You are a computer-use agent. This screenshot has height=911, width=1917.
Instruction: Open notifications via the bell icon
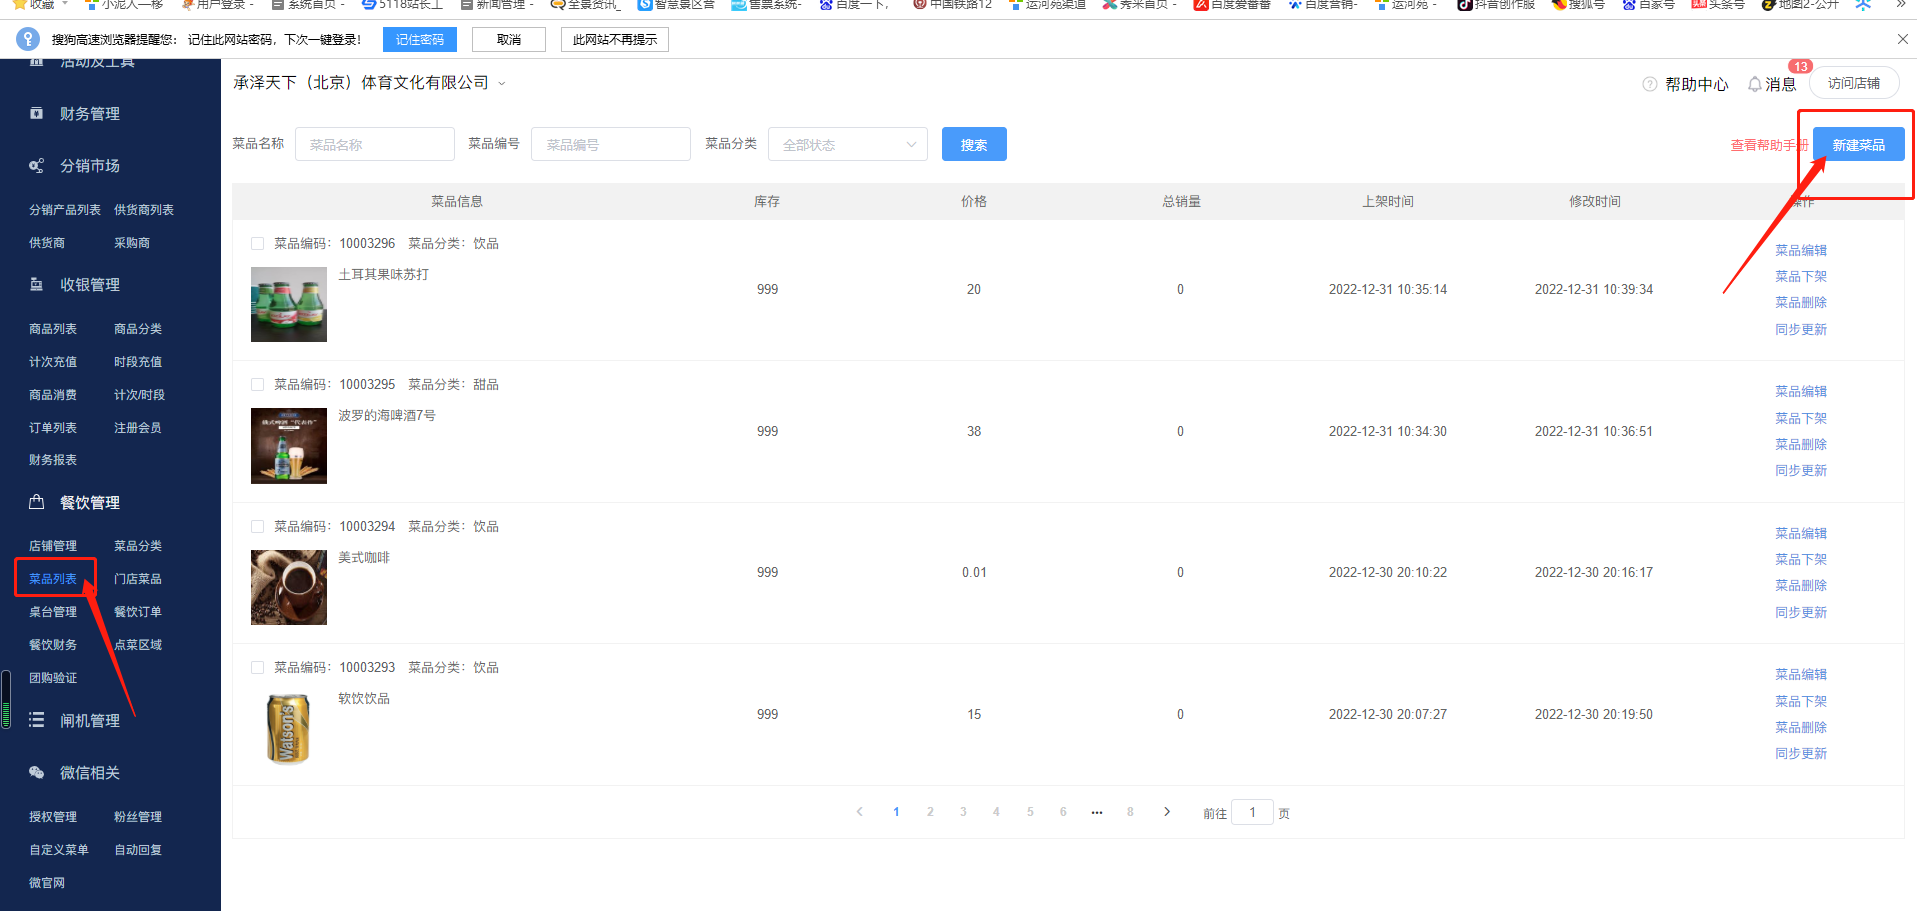coord(1754,84)
